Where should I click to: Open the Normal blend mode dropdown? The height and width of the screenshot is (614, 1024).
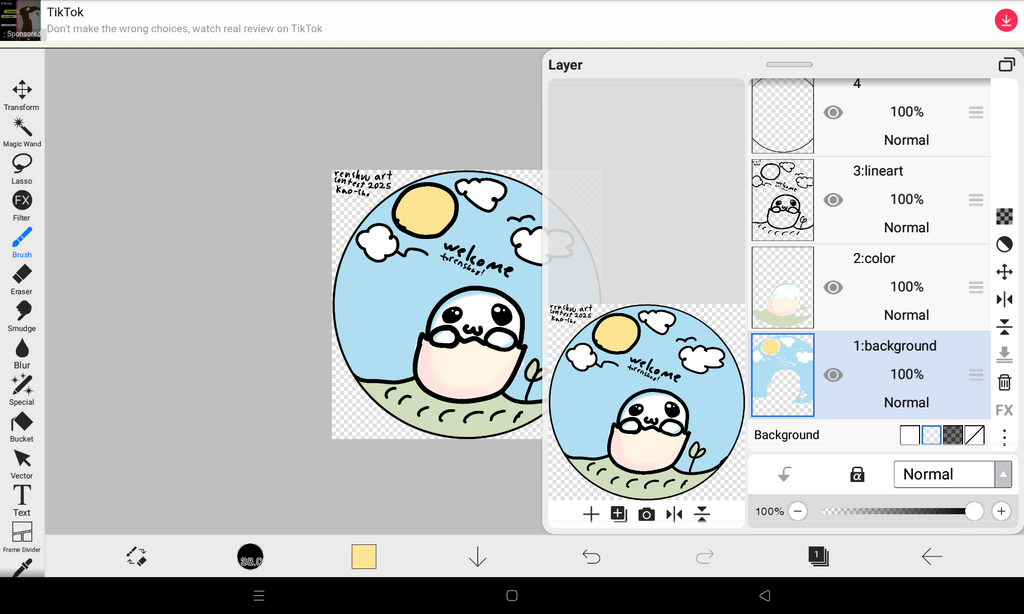(x=952, y=475)
